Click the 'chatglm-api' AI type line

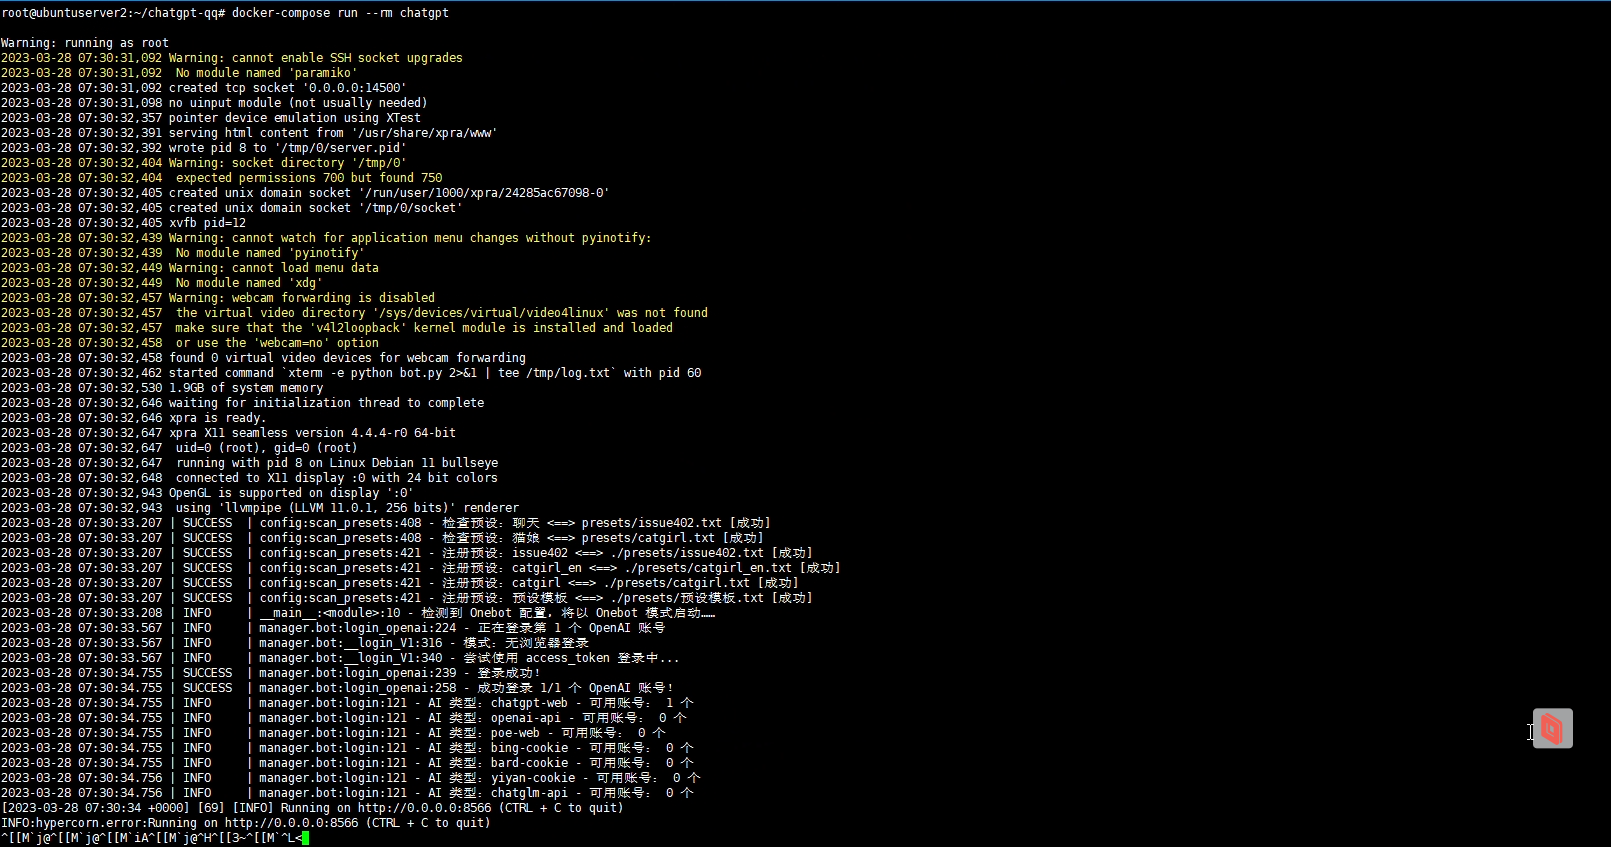pyautogui.click(x=347, y=793)
